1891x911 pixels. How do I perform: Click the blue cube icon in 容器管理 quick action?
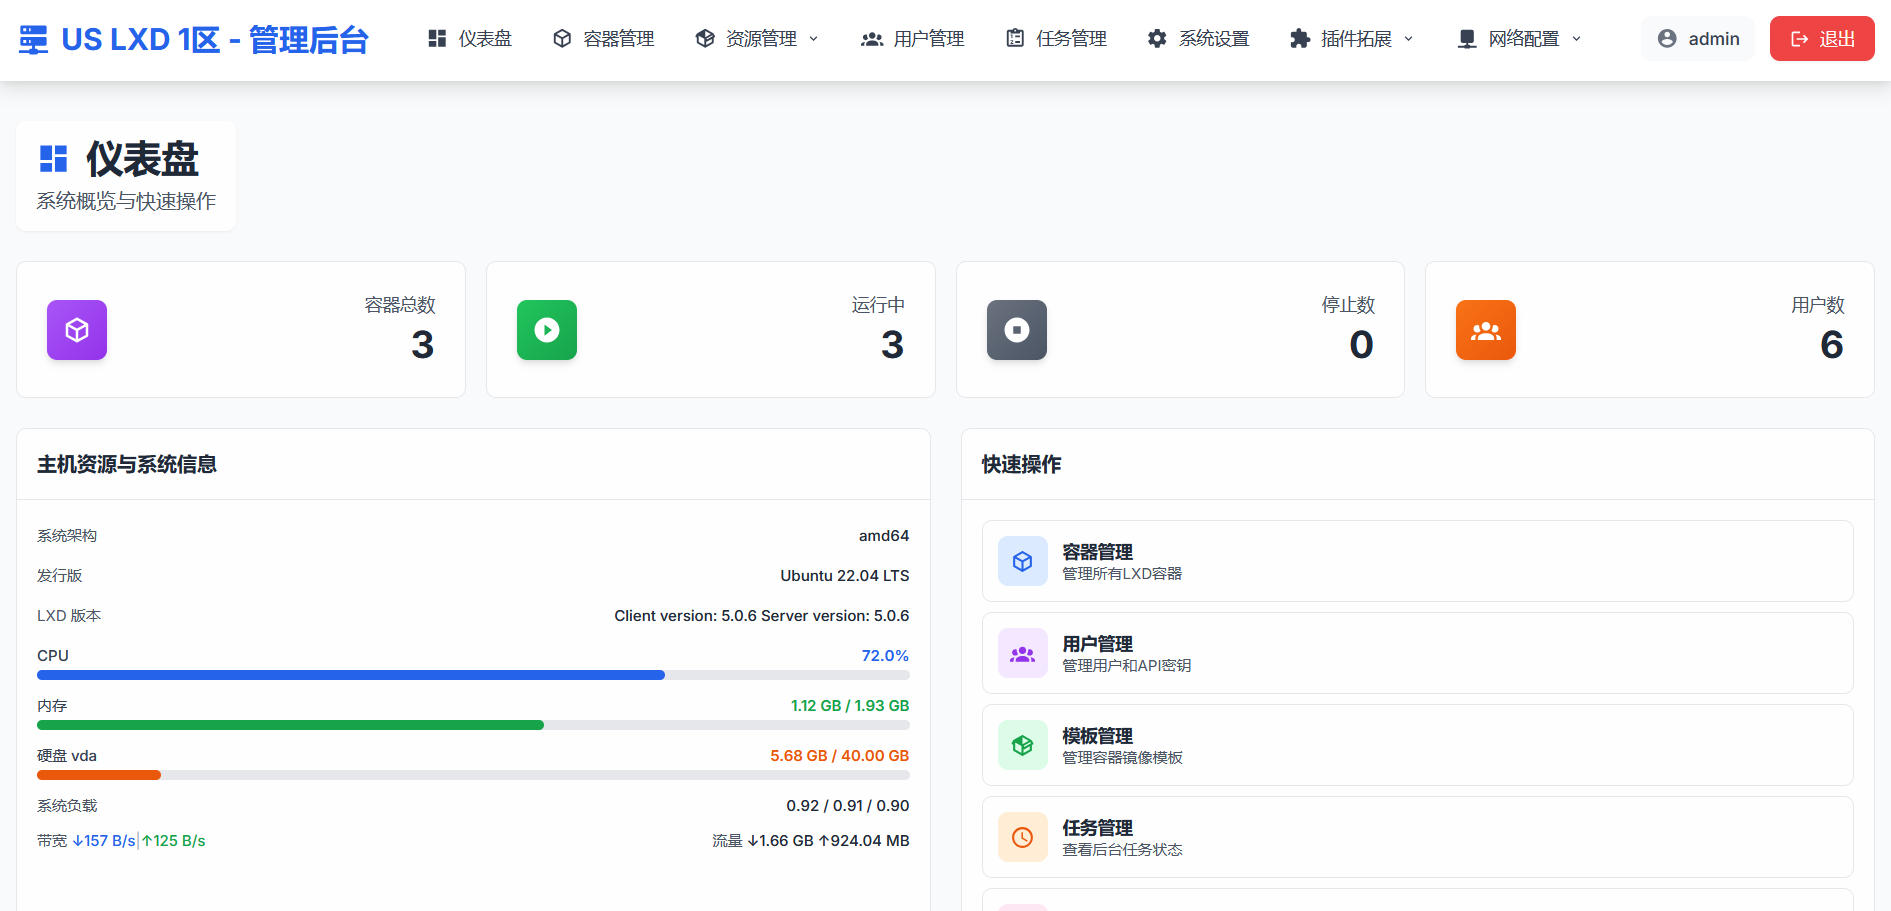[1023, 561]
